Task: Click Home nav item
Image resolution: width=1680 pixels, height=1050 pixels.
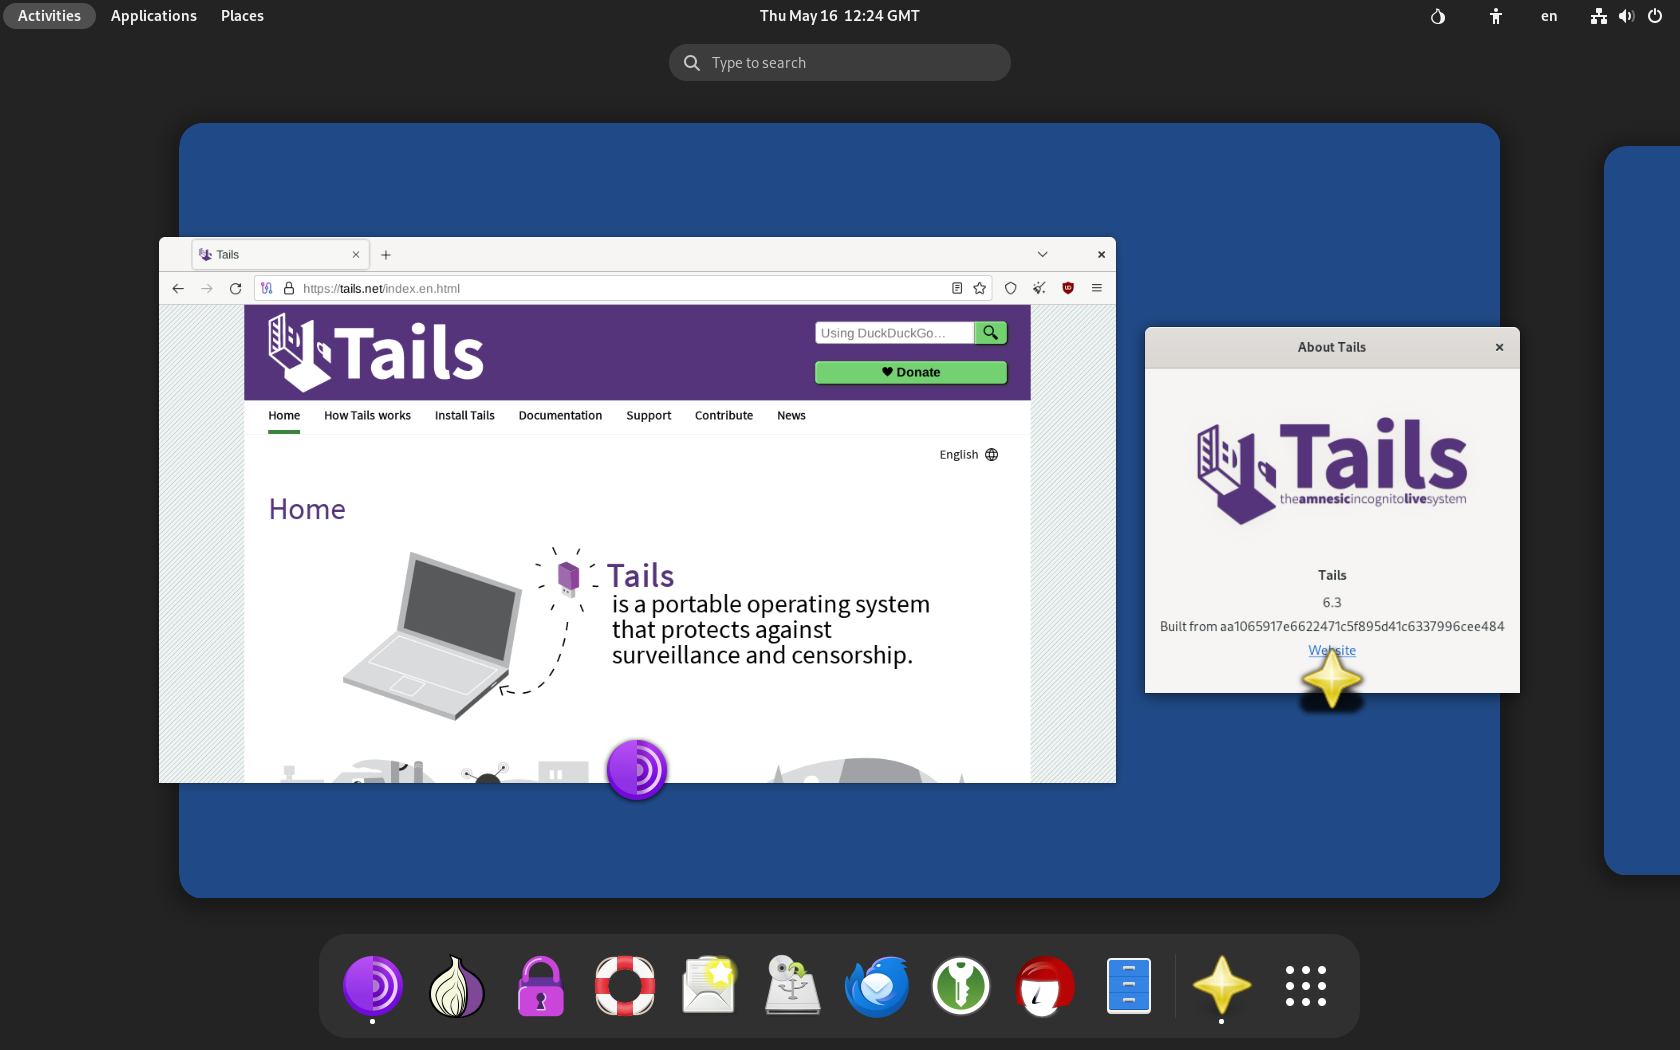Action: 284,416
